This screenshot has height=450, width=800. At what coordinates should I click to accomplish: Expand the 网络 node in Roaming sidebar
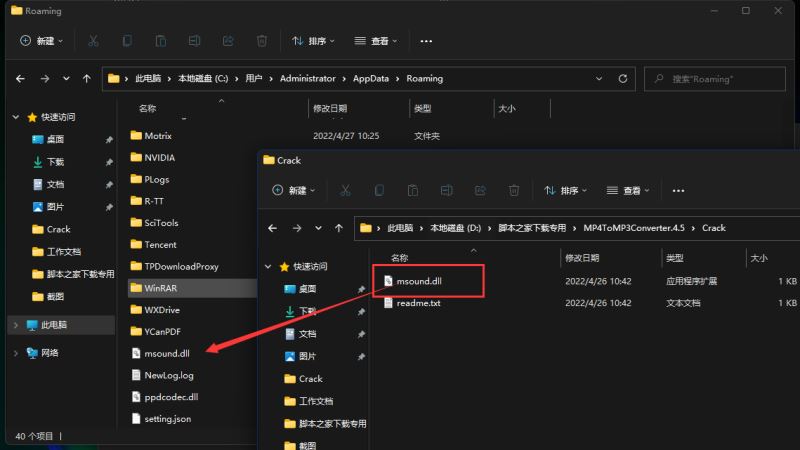16,353
